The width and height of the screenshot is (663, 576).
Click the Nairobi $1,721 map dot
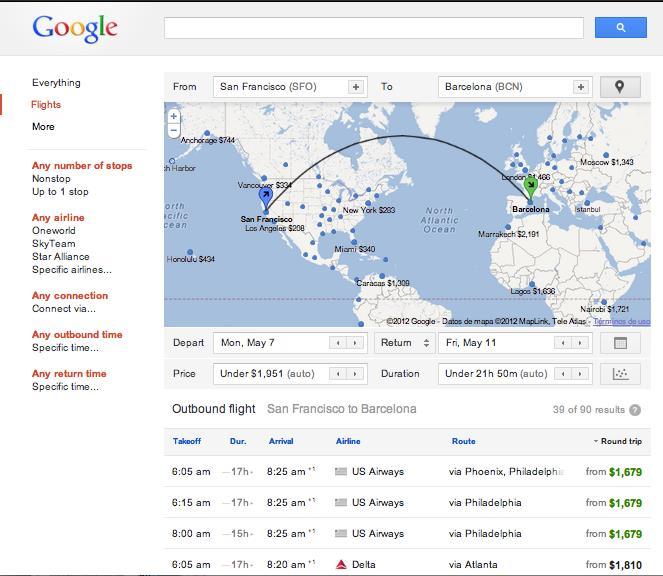click(604, 302)
